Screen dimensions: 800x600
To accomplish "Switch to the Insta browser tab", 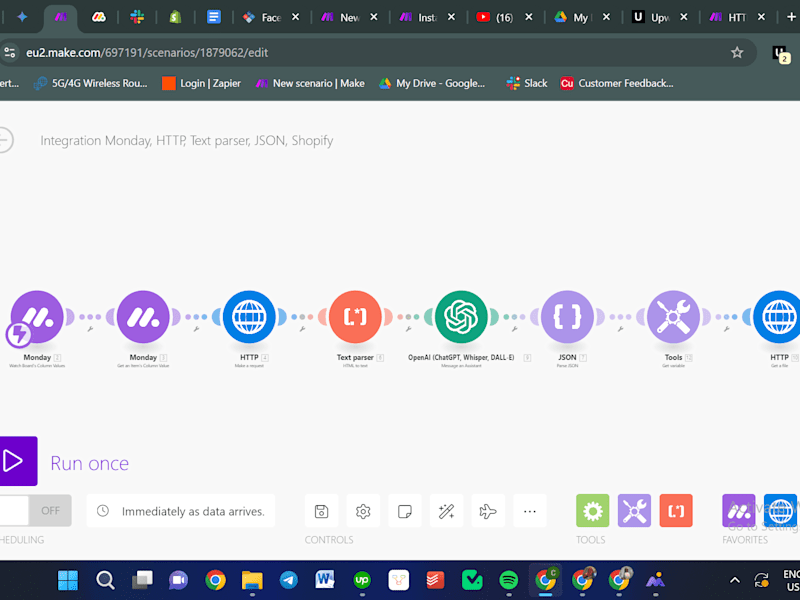I will pos(427,17).
